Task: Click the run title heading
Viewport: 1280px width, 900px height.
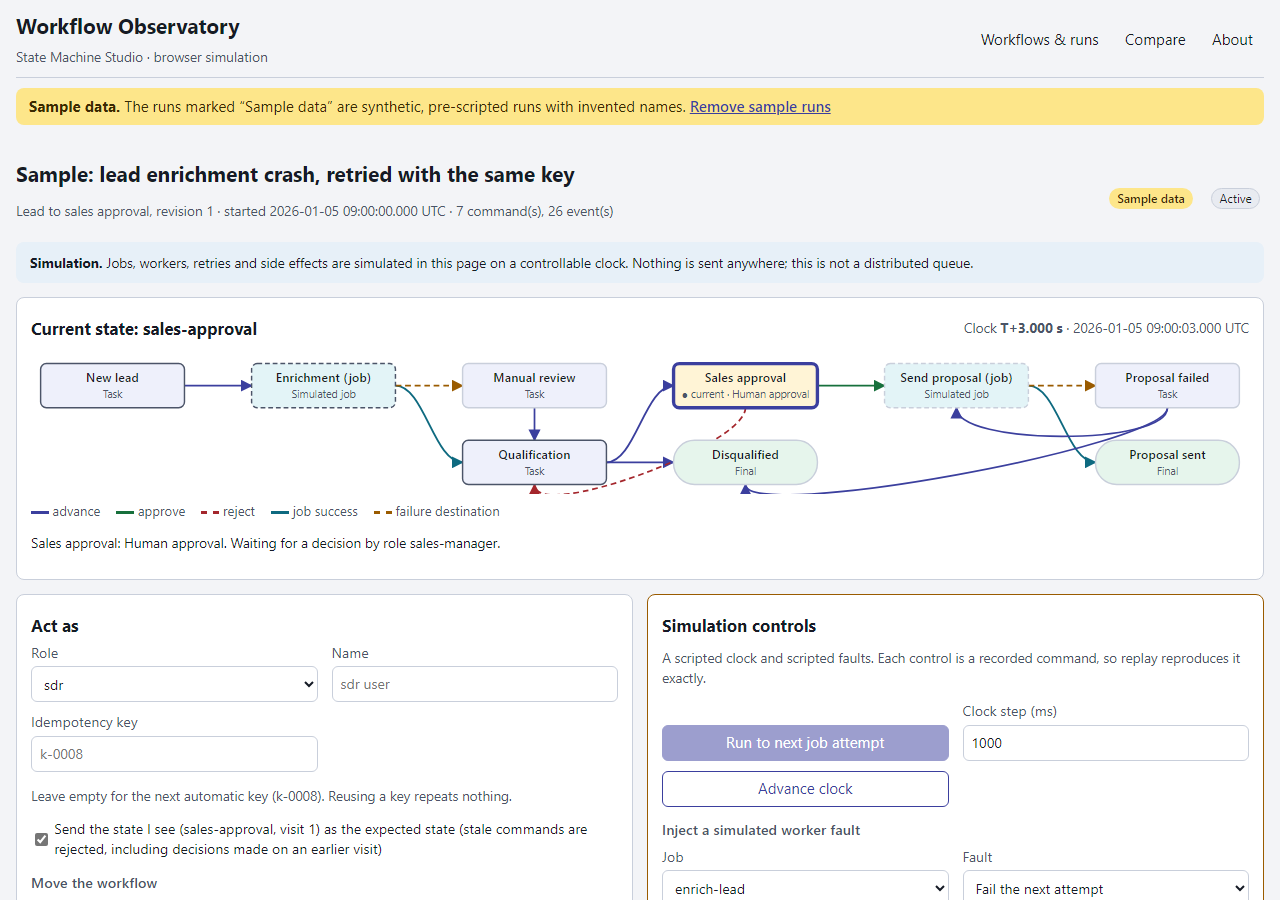Action: coord(295,176)
